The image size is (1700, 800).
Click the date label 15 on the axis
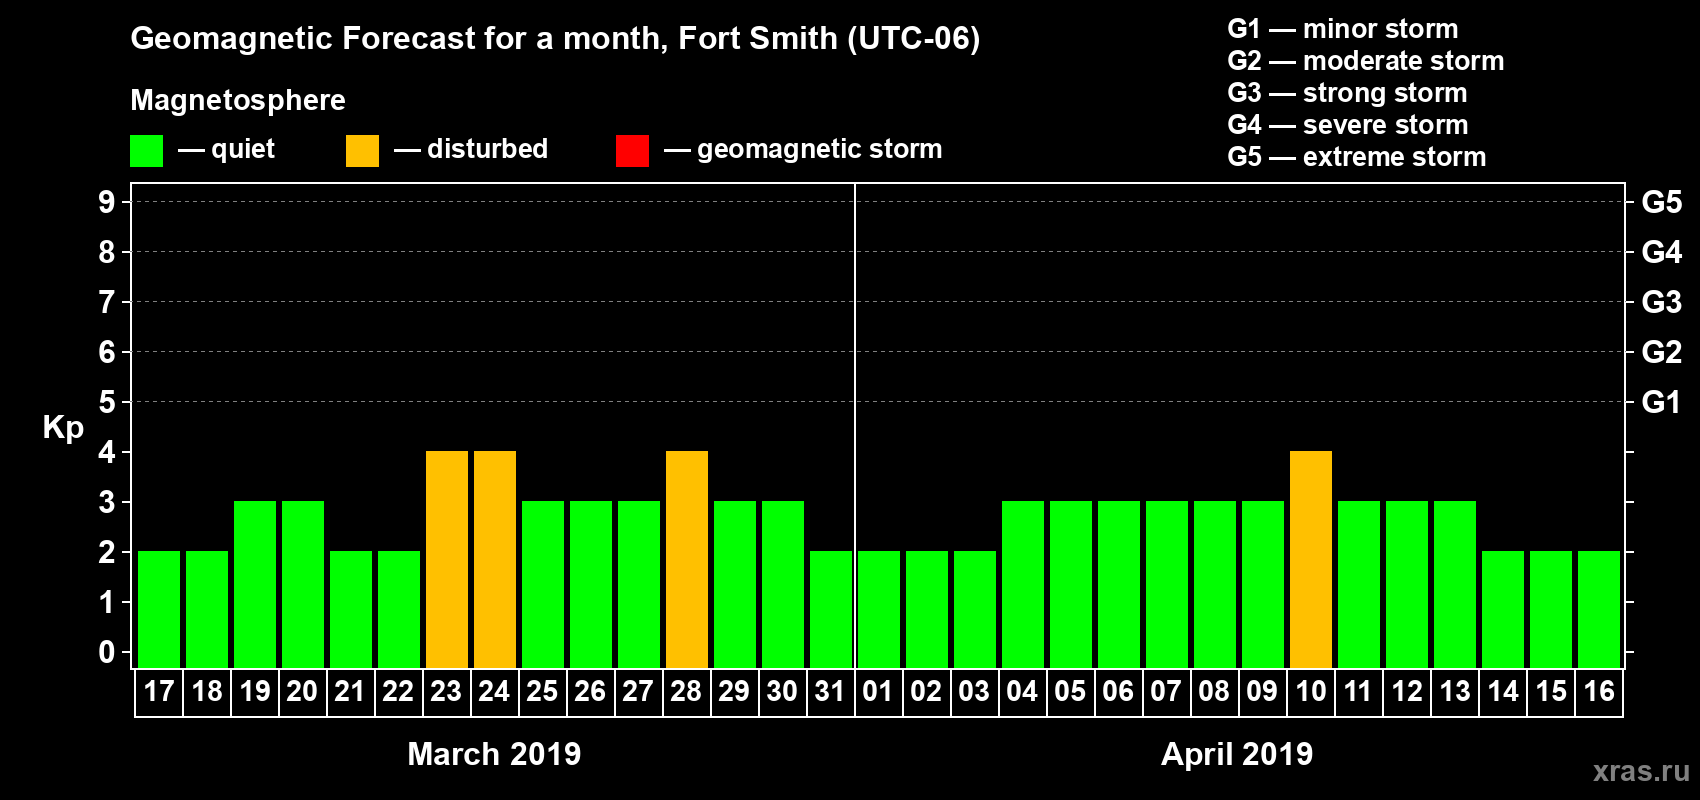point(1551,691)
